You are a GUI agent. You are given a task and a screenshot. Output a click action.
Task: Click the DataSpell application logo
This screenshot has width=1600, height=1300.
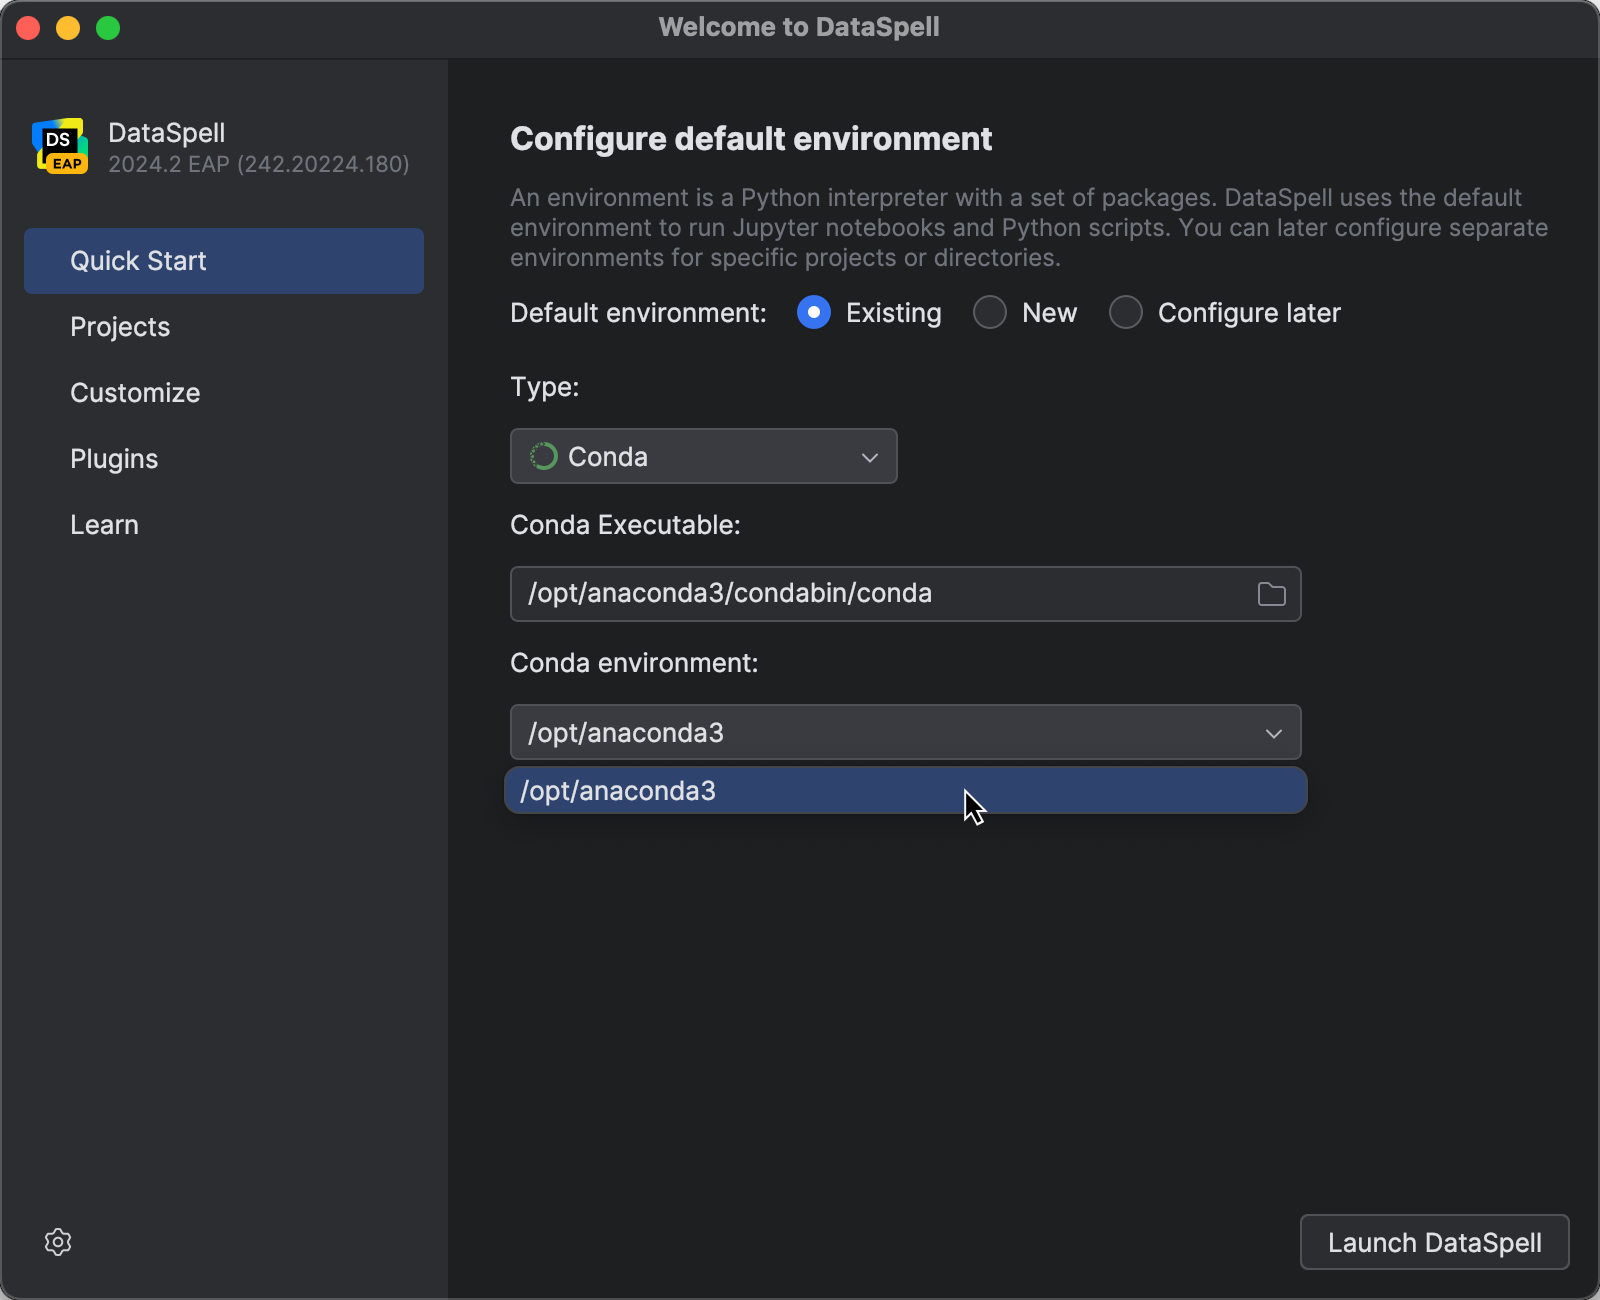pyautogui.click(x=60, y=146)
